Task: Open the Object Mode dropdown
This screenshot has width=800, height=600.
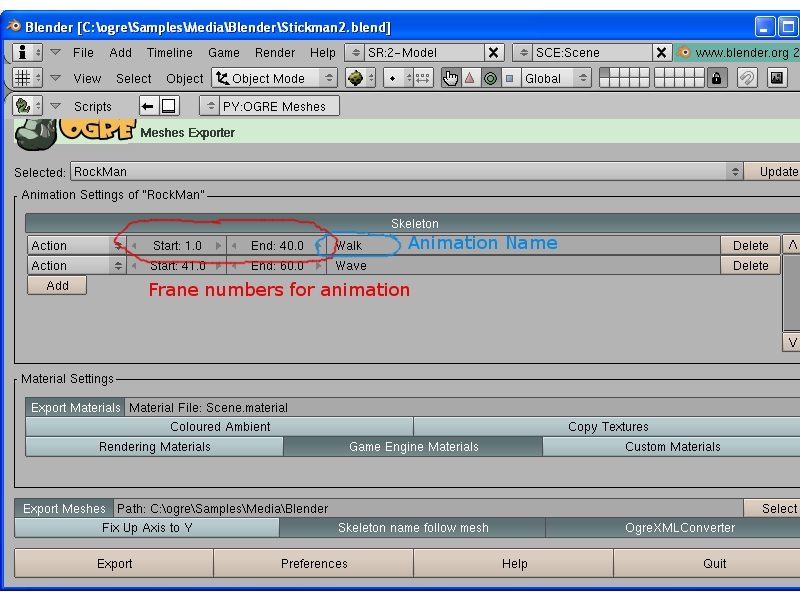Action: (x=274, y=78)
